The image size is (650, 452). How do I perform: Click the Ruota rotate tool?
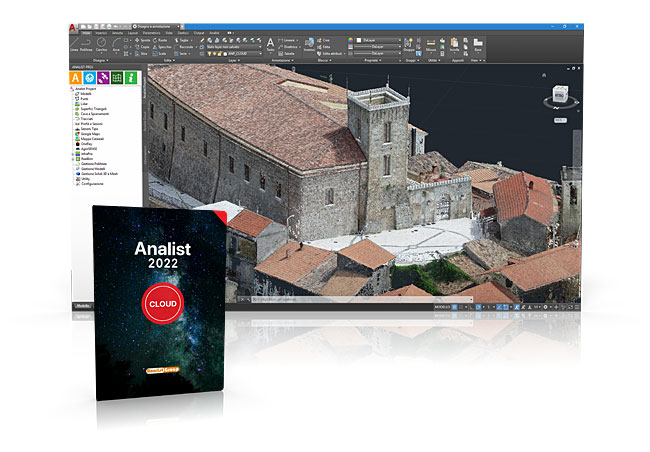pos(160,40)
